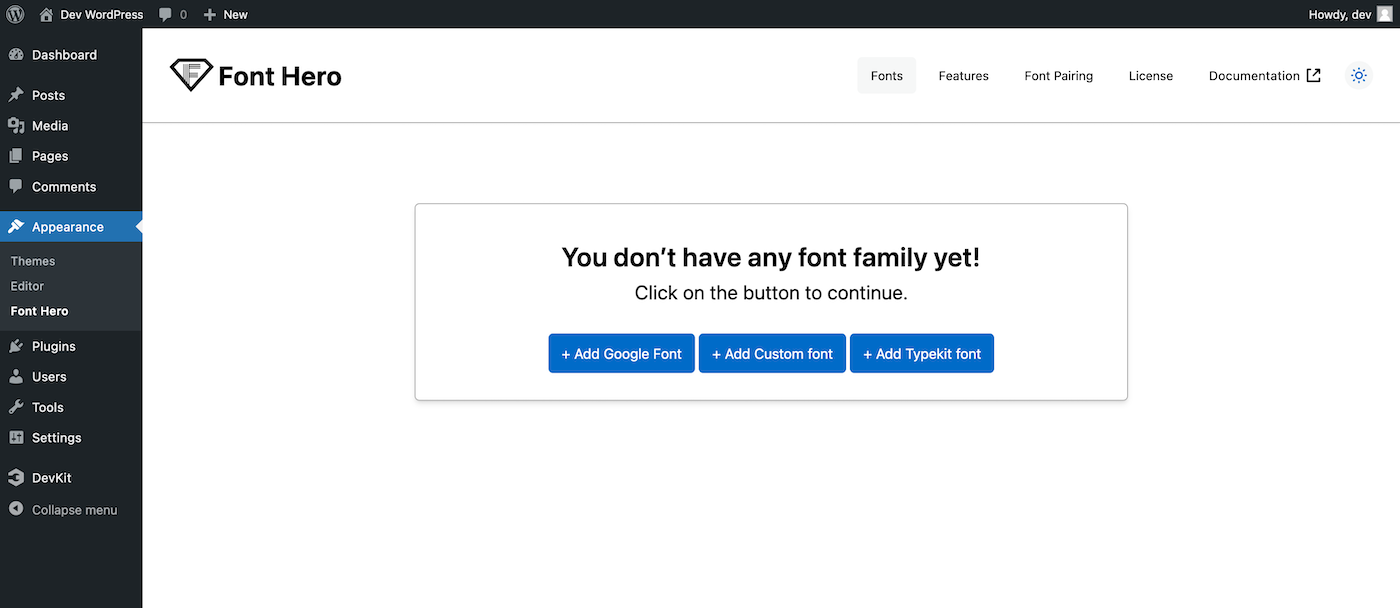The height and width of the screenshot is (608, 1400).
Task: Click the Media icon in sidebar
Action: click(x=16, y=126)
